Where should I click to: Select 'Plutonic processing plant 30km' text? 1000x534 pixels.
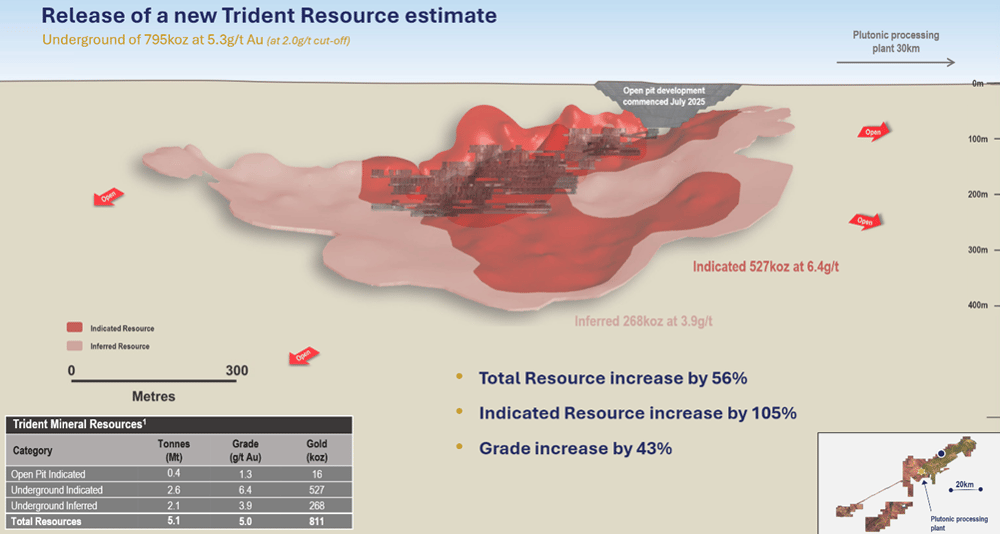[895, 41]
